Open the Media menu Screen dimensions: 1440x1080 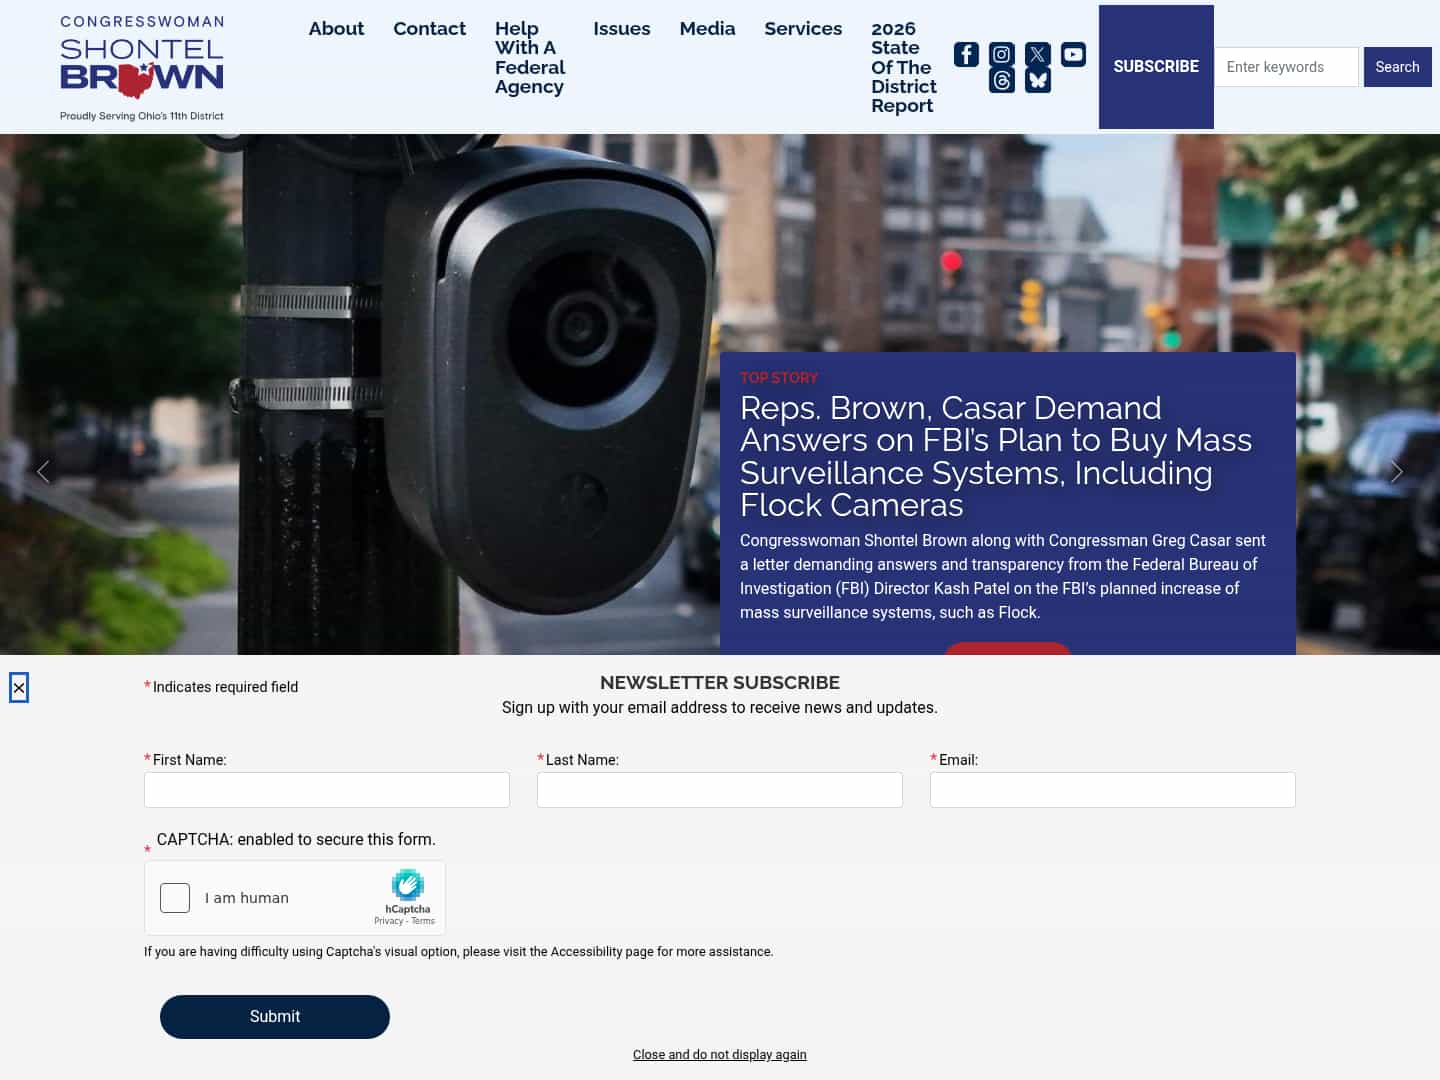click(x=707, y=29)
